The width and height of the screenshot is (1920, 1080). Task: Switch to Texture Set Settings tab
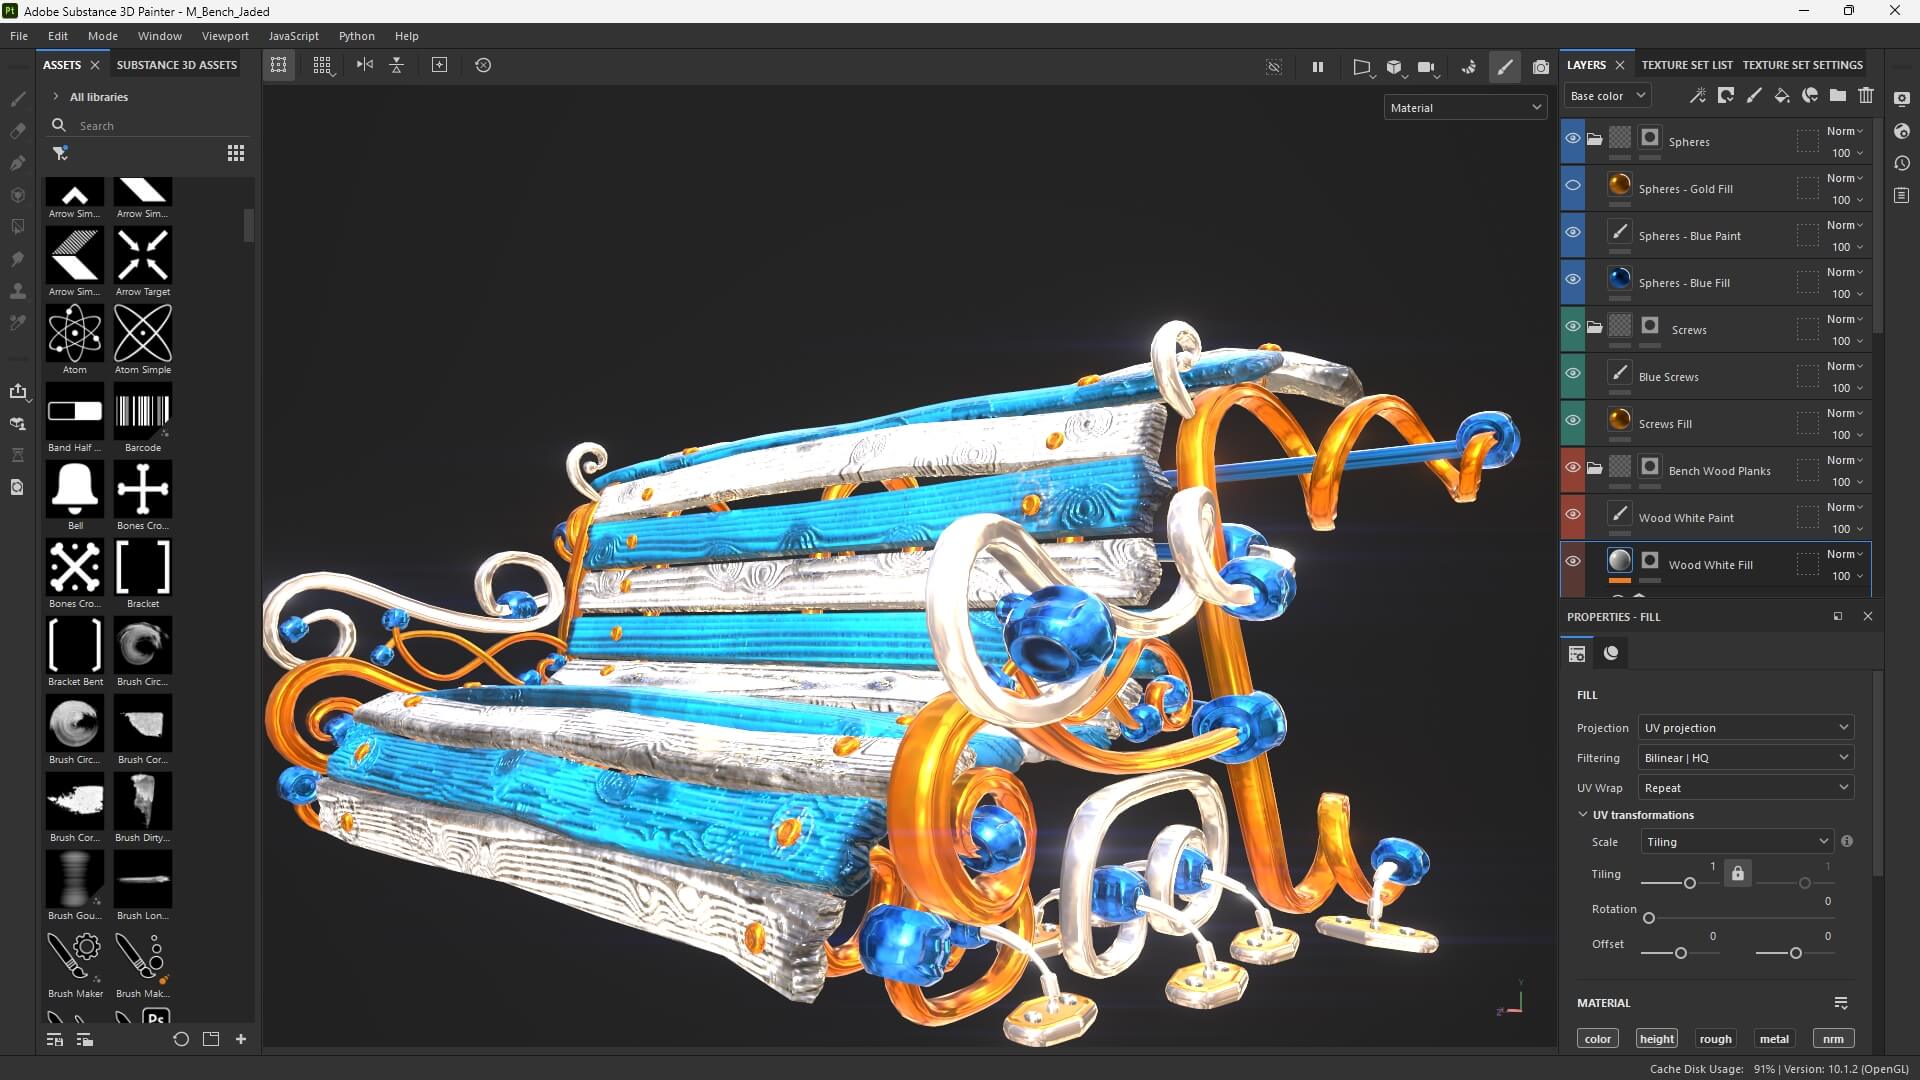click(x=1802, y=65)
